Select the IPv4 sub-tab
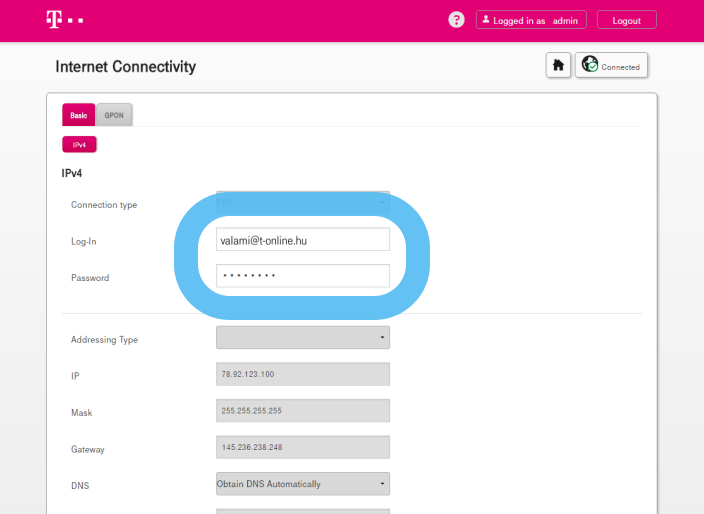Screen dimensions: 704x514 79,145
